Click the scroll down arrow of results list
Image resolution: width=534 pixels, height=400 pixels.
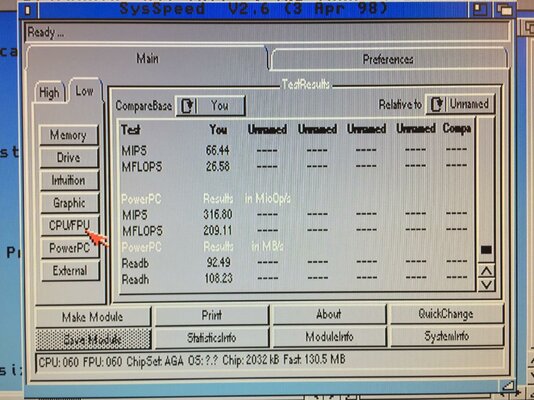tap(486, 285)
